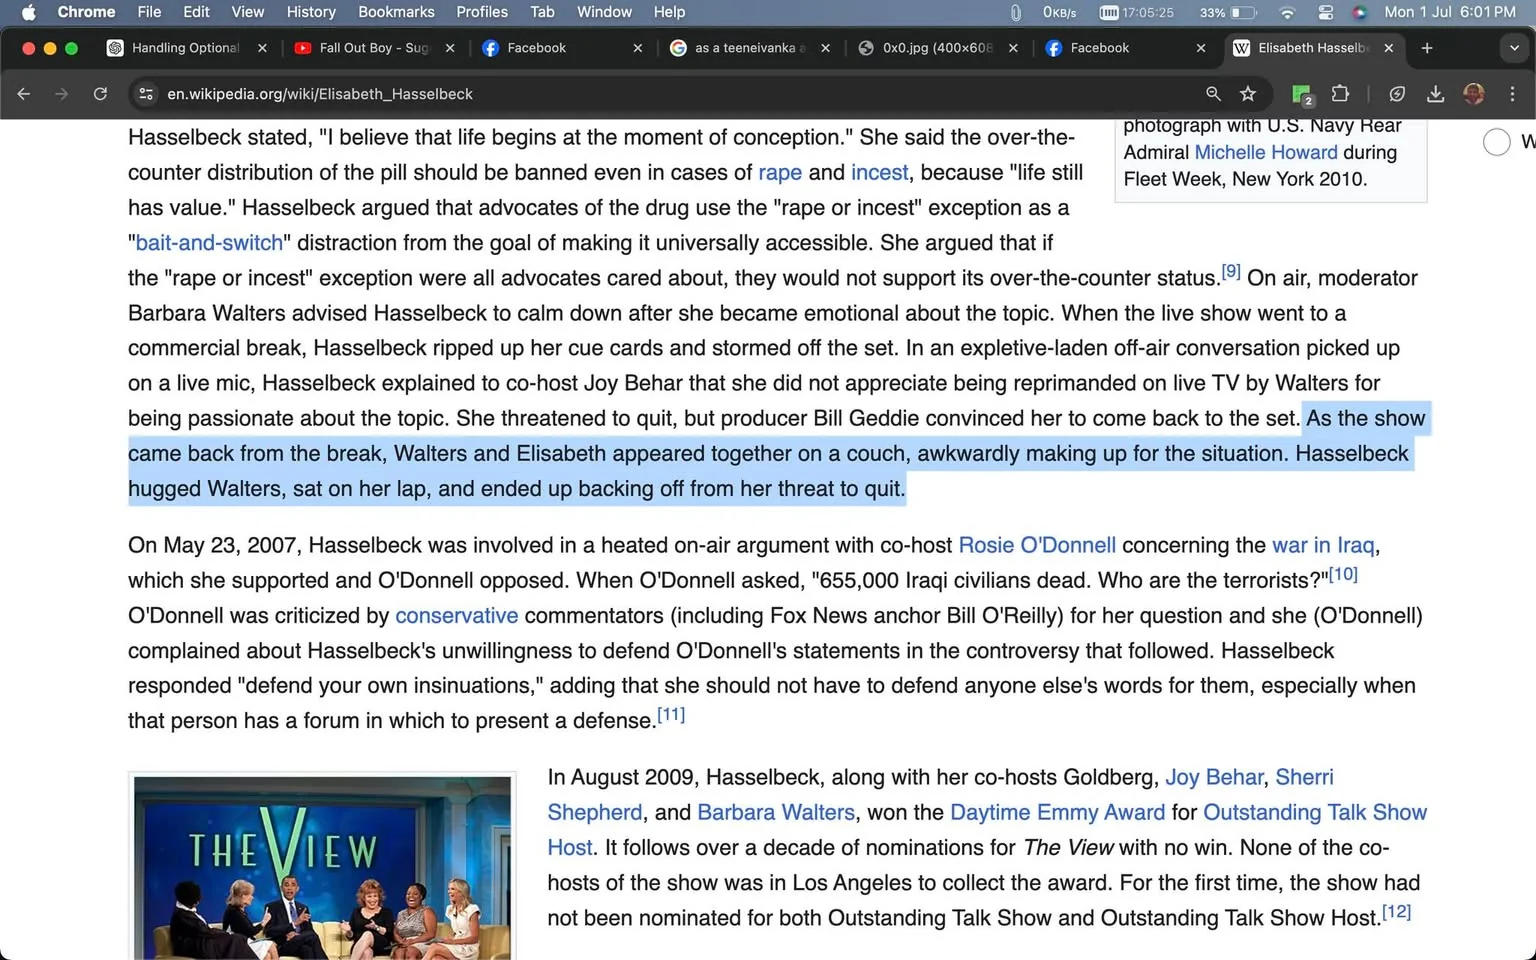The height and width of the screenshot is (960, 1536).
Task: Open the green extension icon with badge
Action: (1302, 94)
